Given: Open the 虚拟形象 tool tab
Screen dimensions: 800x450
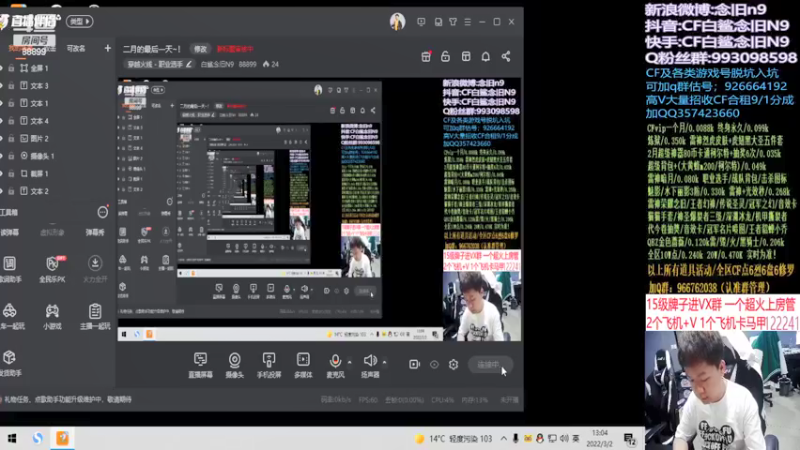Looking at the screenshot, I should coord(52,233).
